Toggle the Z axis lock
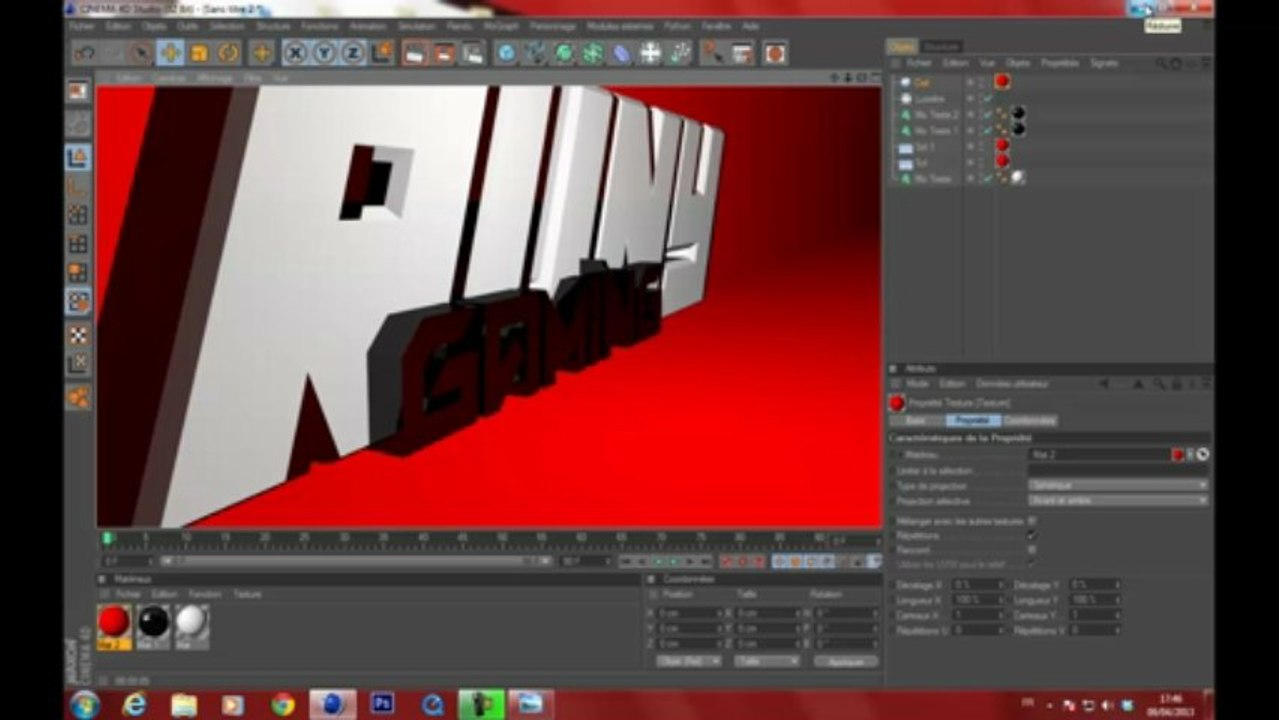Image resolution: width=1279 pixels, height=720 pixels. (x=353, y=53)
